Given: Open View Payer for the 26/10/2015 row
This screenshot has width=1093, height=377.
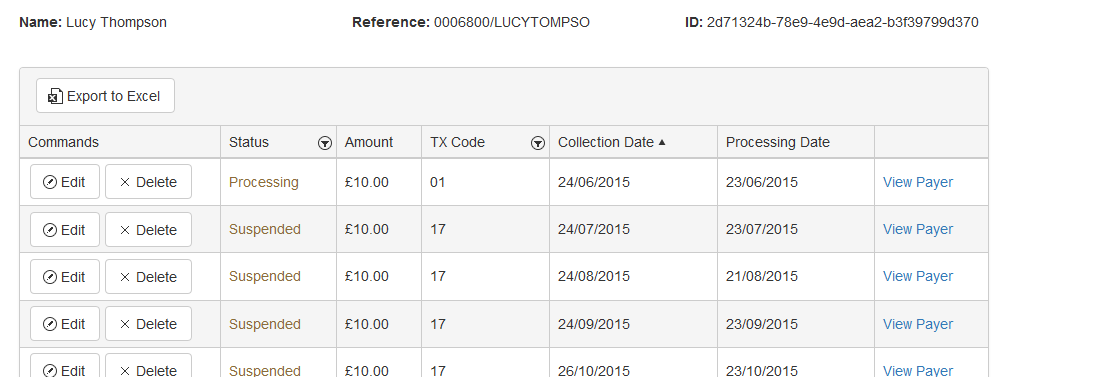Looking at the screenshot, I should tap(917, 371).
